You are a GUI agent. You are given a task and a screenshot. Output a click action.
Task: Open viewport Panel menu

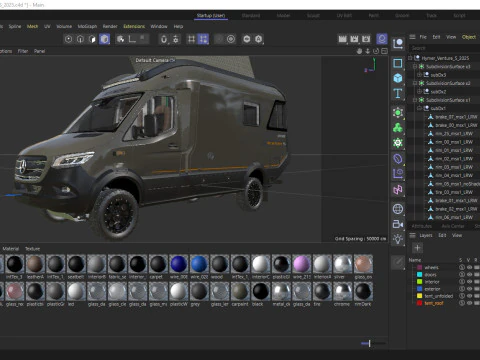pos(39,51)
